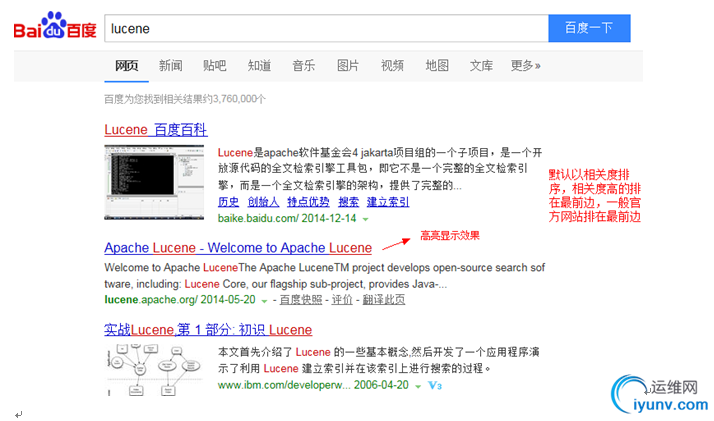Open the 贴吧 tab

coord(215,66)
